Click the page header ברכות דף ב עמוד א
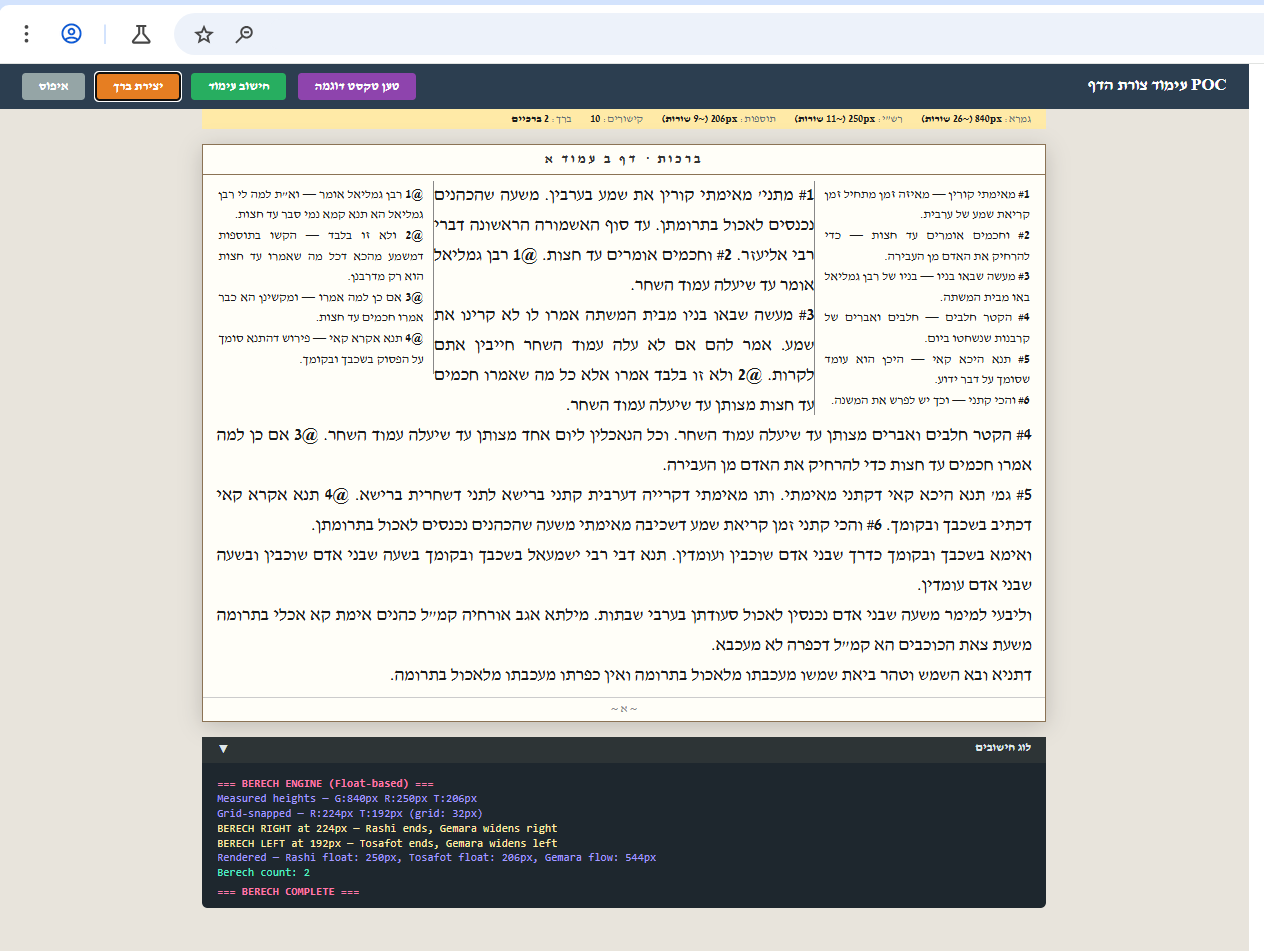The height and width of the screenshot is (951, 1264). tap(623, 159)
